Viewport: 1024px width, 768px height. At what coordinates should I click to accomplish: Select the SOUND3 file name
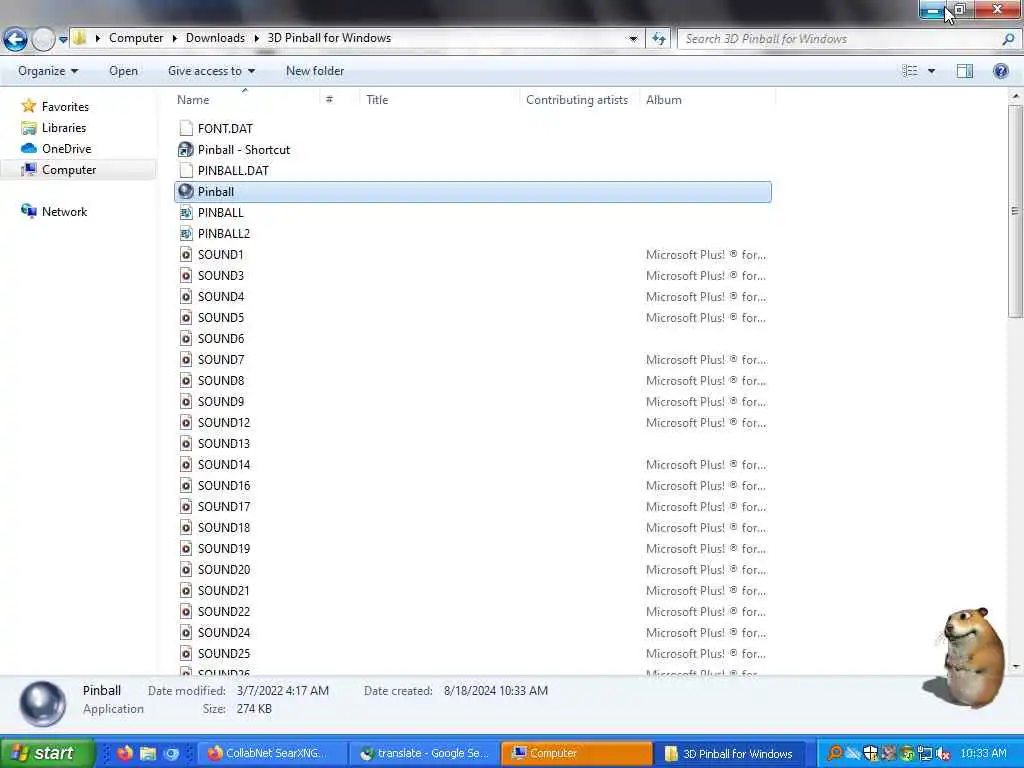pos(221,276)
